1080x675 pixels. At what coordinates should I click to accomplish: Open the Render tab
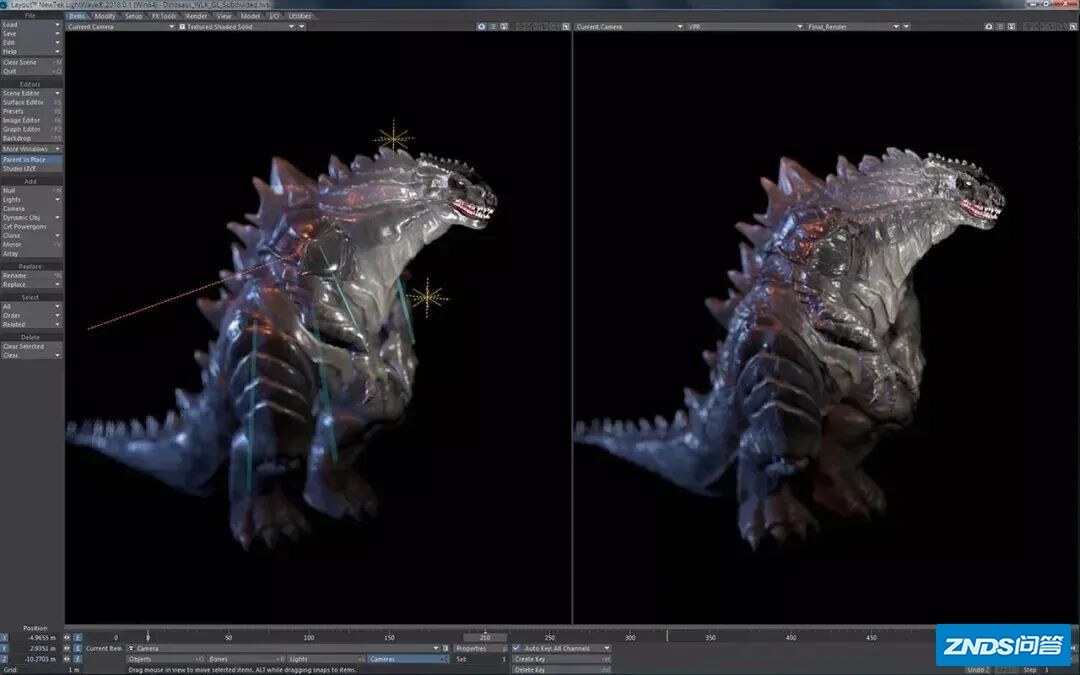coord(196,16)
